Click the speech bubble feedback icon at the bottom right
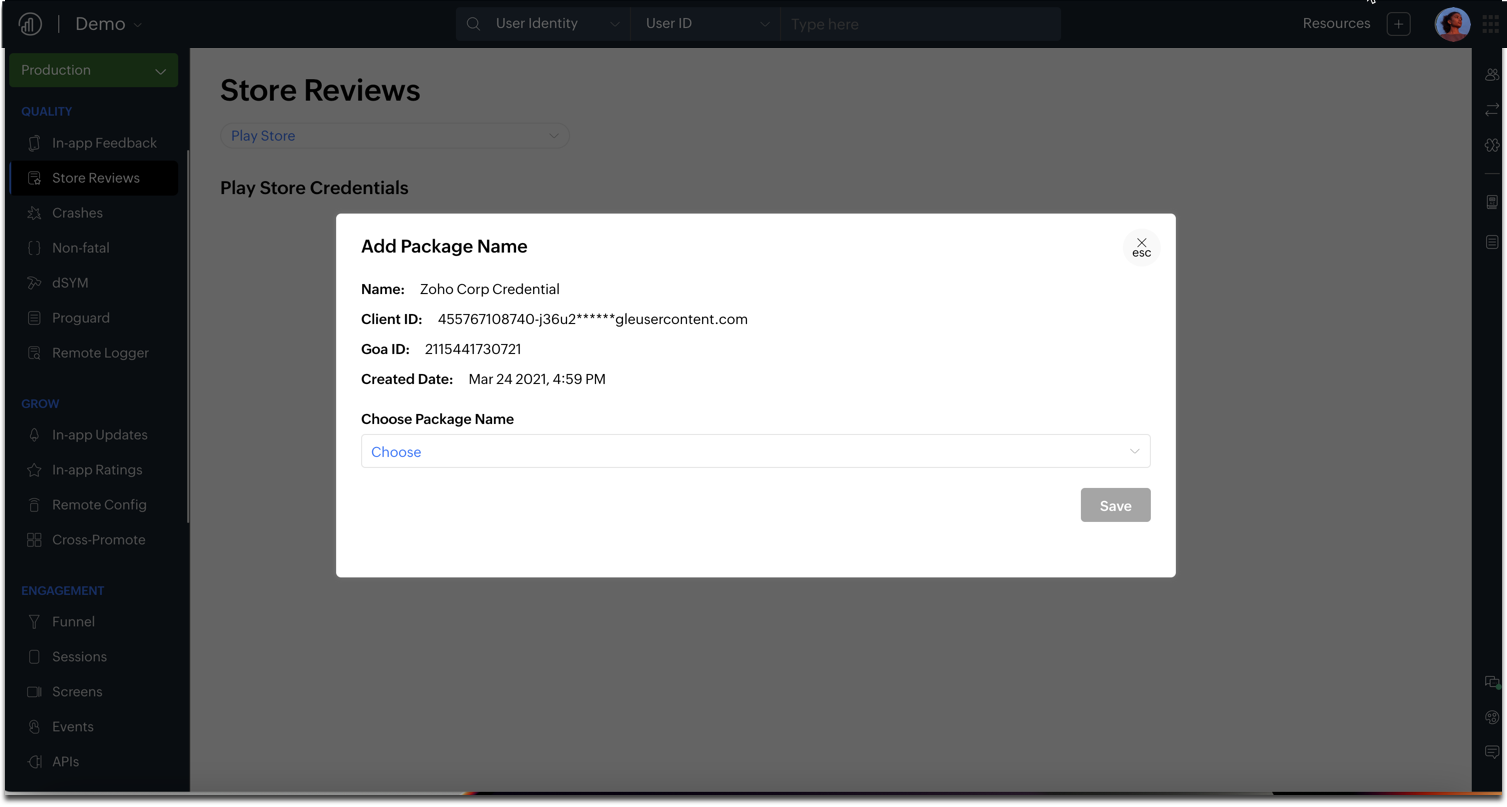The height and width of the screenshot is (807, 1507). (x=1492, y=752)
